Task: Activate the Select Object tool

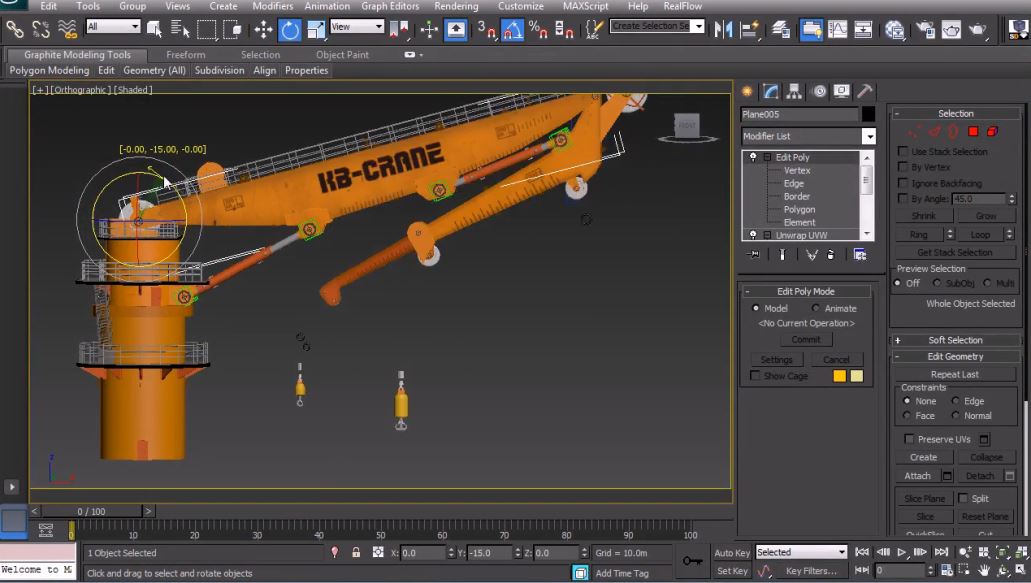Action: [154, 29]
